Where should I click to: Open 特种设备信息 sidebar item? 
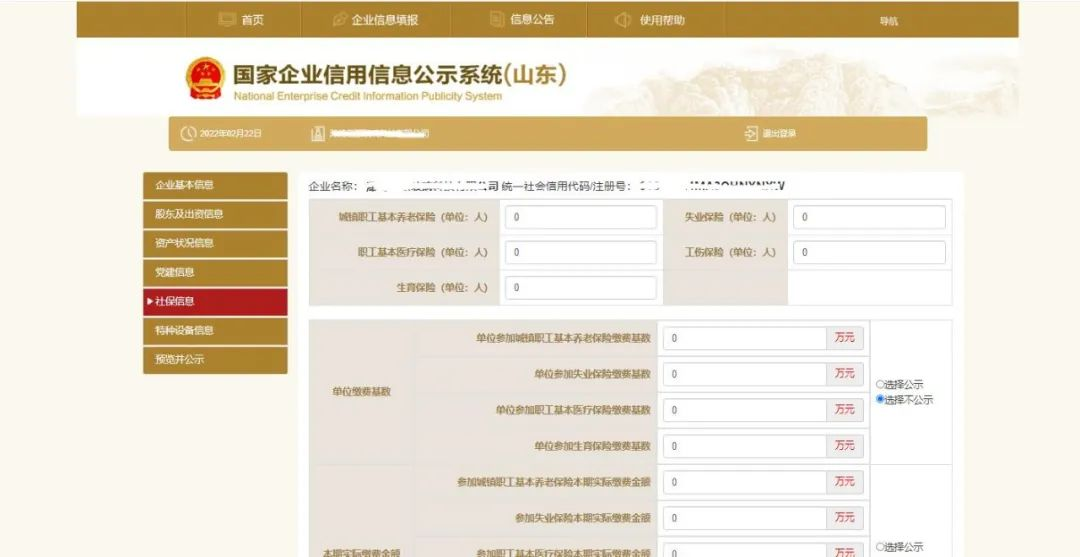point(215,330)
